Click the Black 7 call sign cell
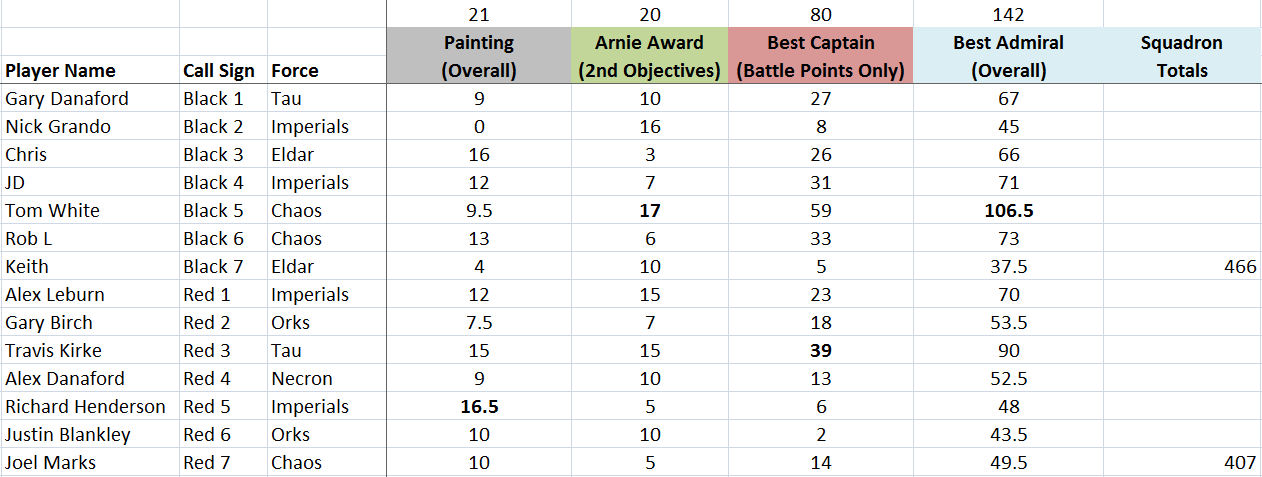1262x477 pixels. pyautogui.click(x=213, y=266)
